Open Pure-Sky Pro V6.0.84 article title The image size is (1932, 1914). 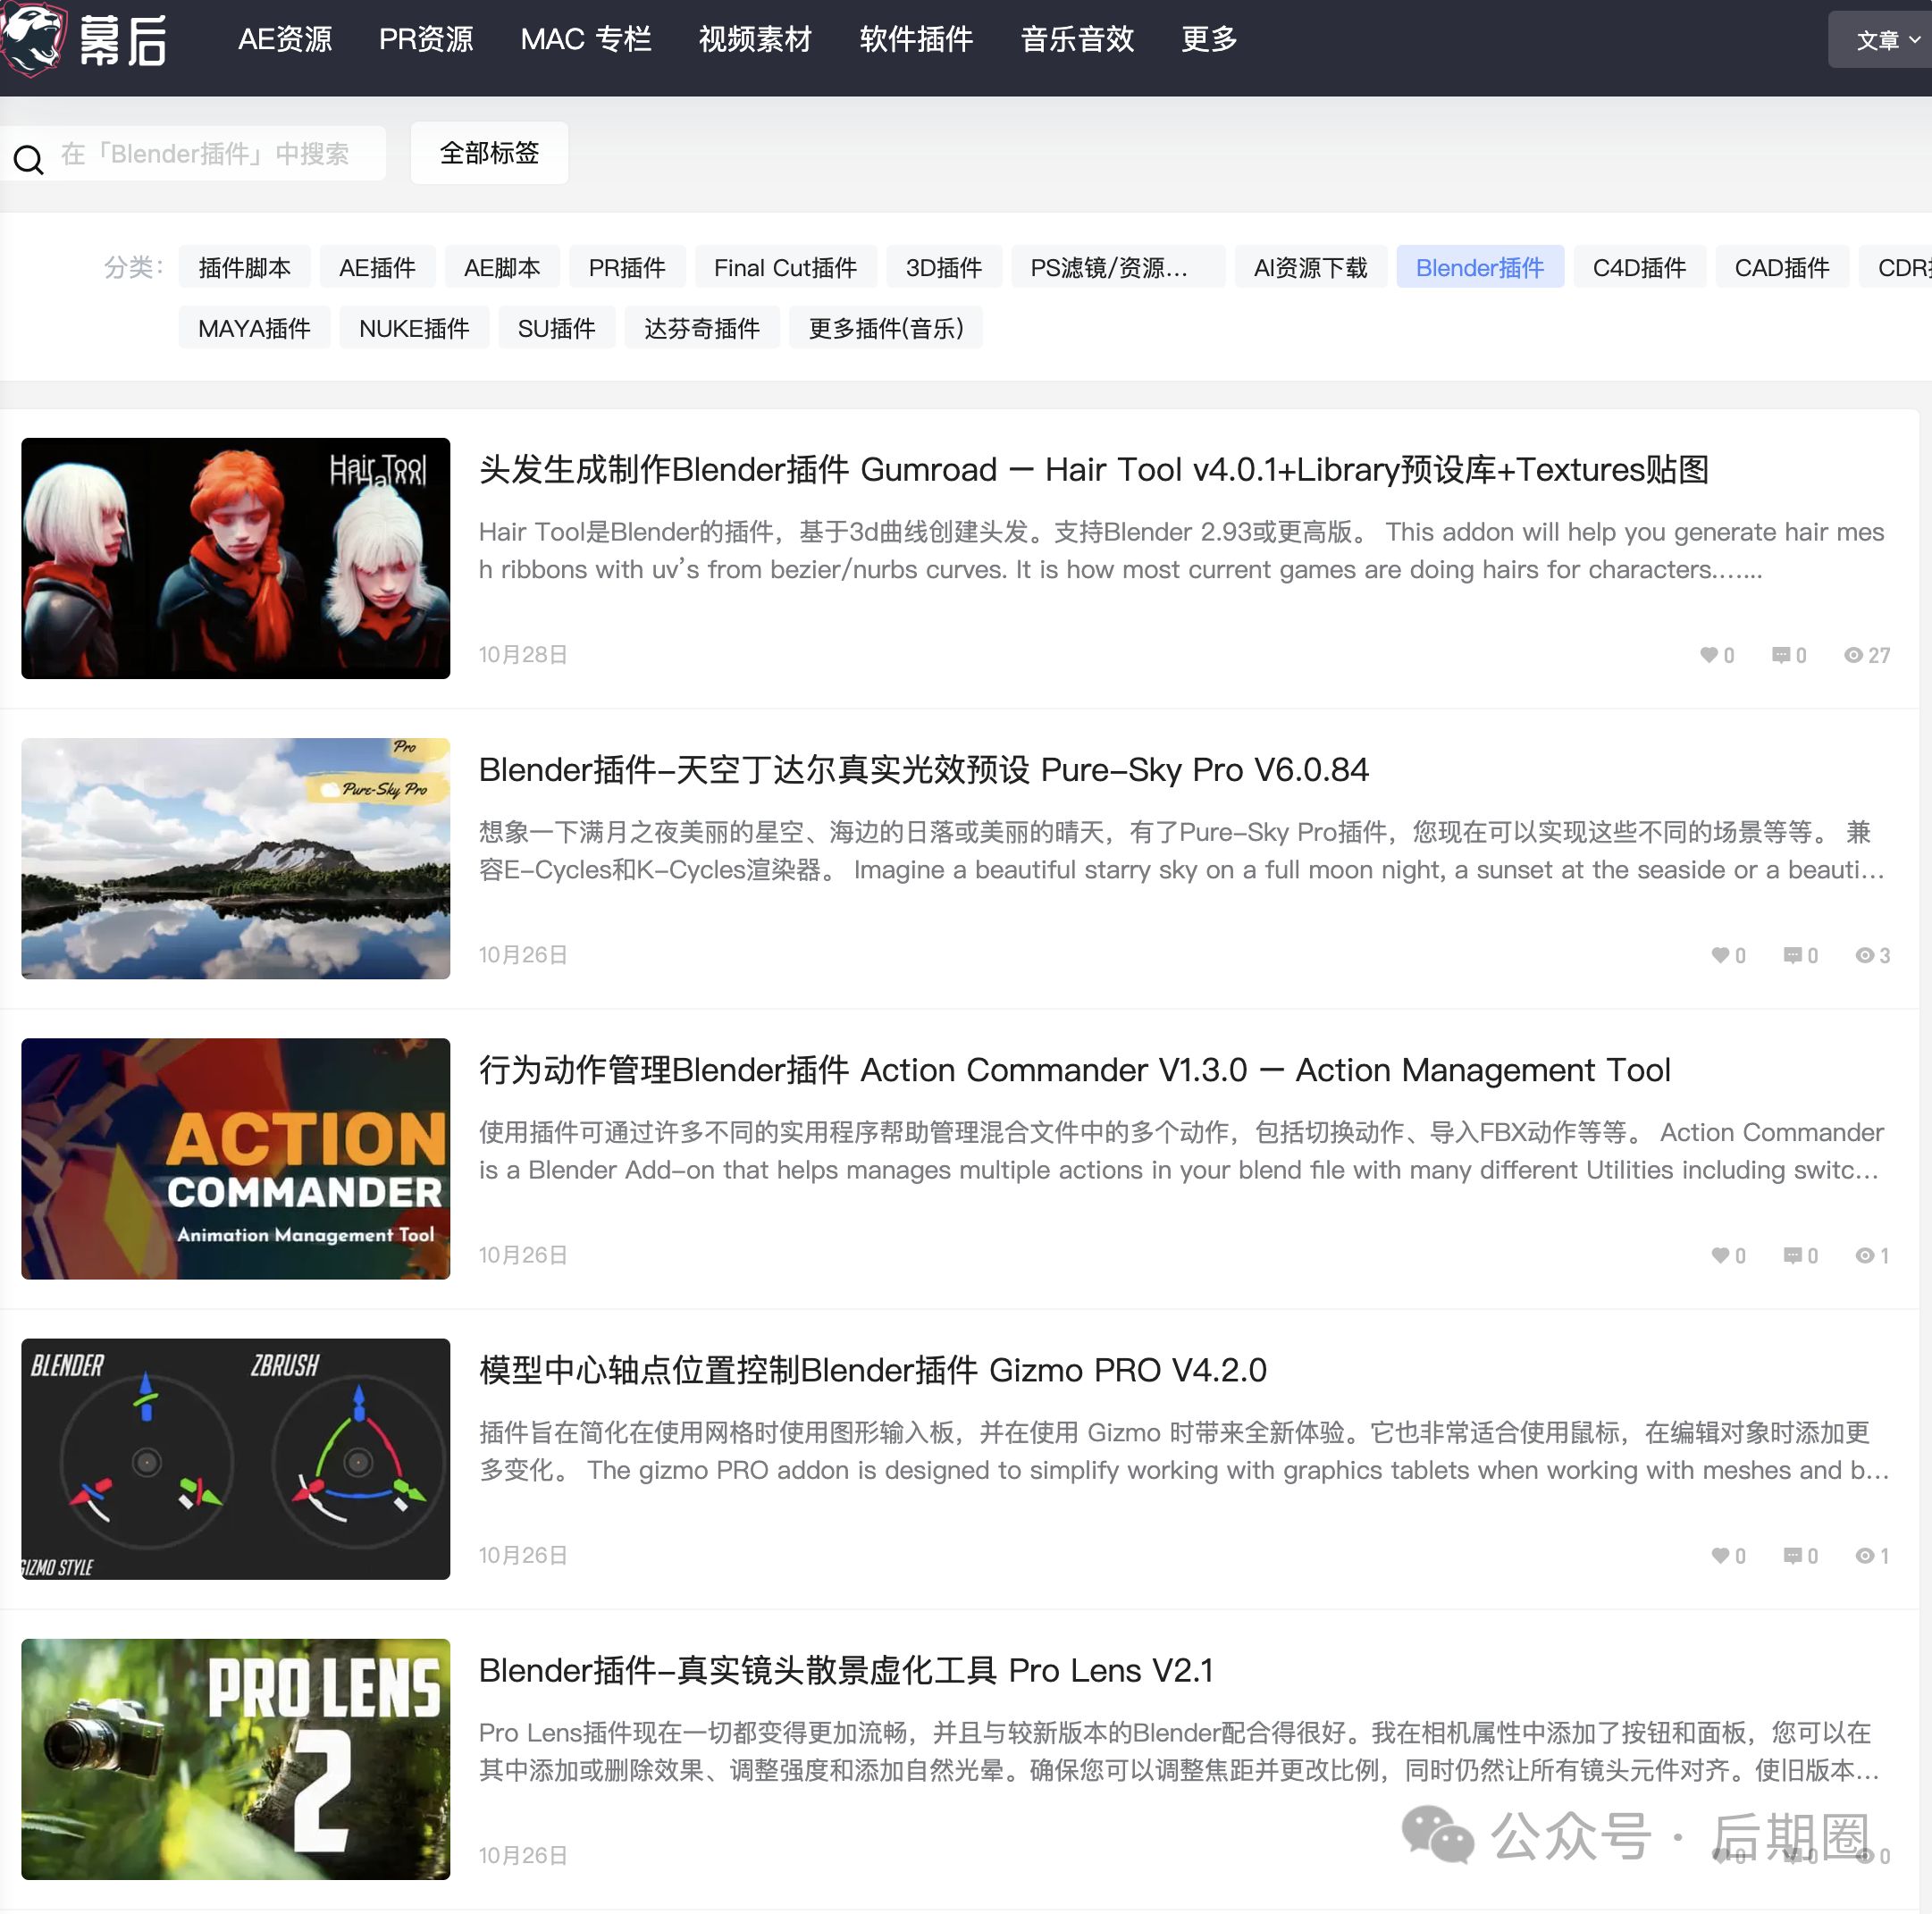point(924,769)
